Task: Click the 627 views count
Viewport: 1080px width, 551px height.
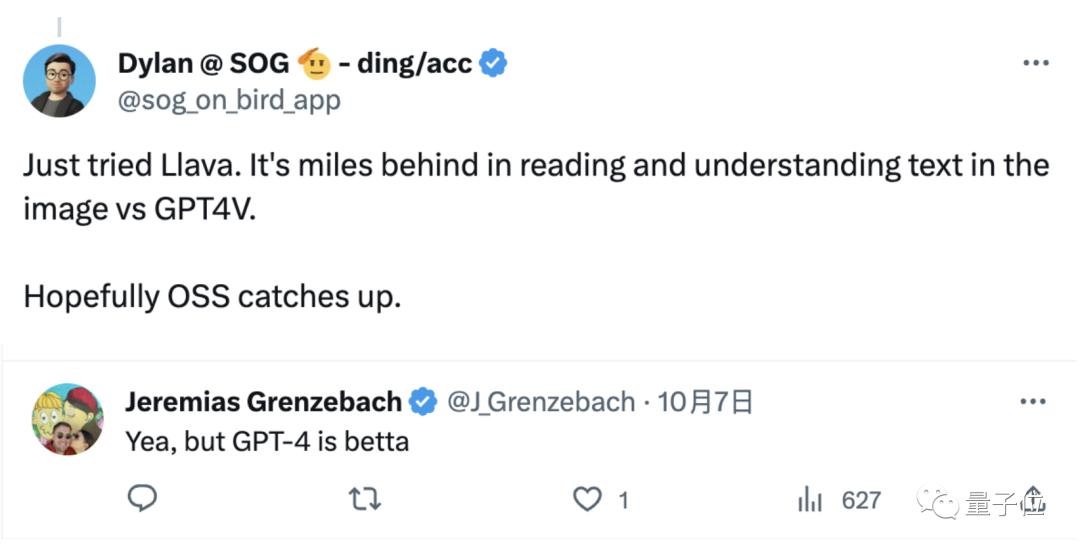Action: 861,499
